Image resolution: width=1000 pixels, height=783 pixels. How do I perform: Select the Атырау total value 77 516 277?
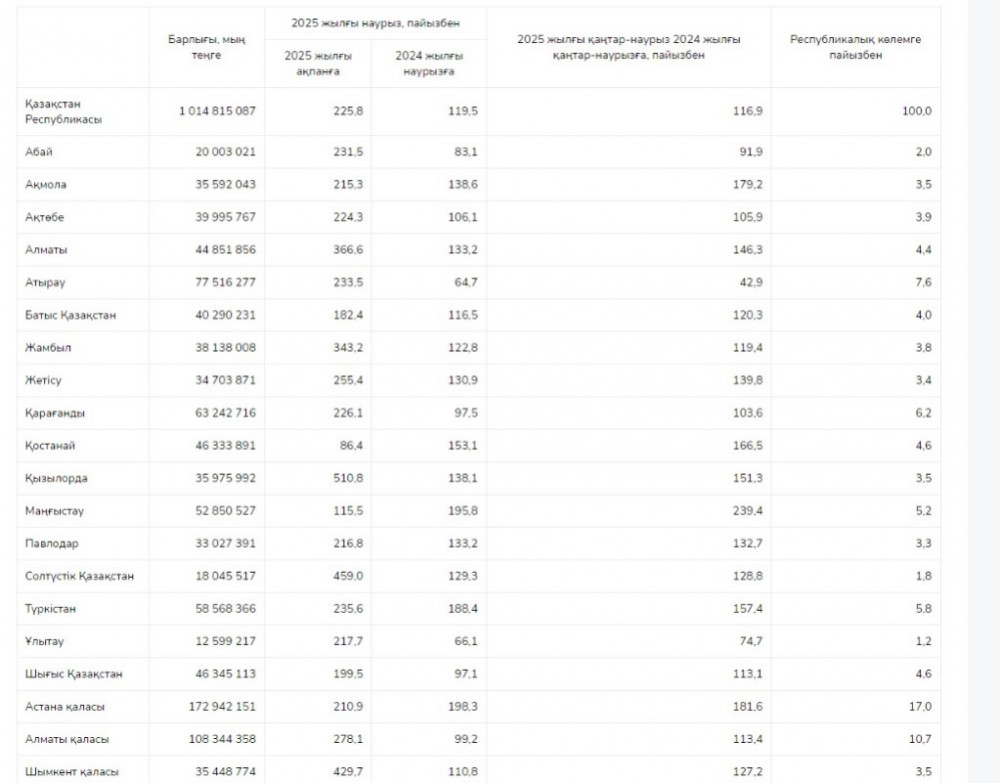(x=218, y=283)
